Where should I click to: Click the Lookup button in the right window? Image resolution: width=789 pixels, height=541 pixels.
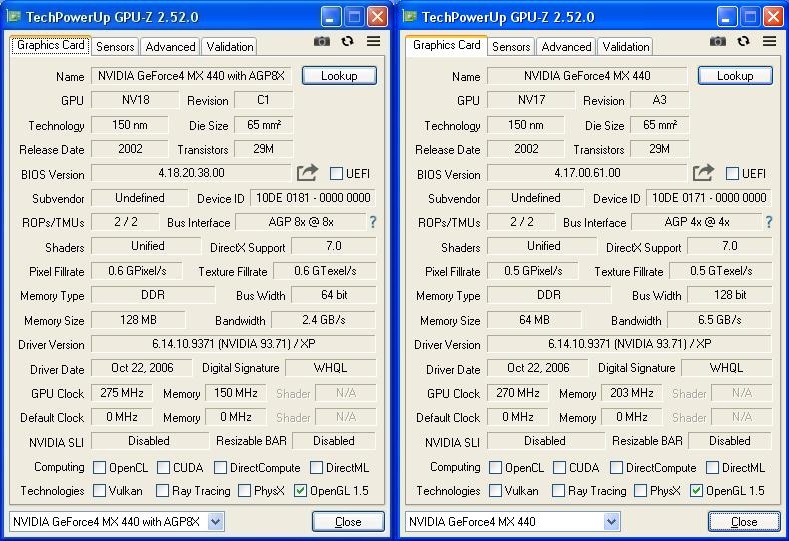[735, 75]
